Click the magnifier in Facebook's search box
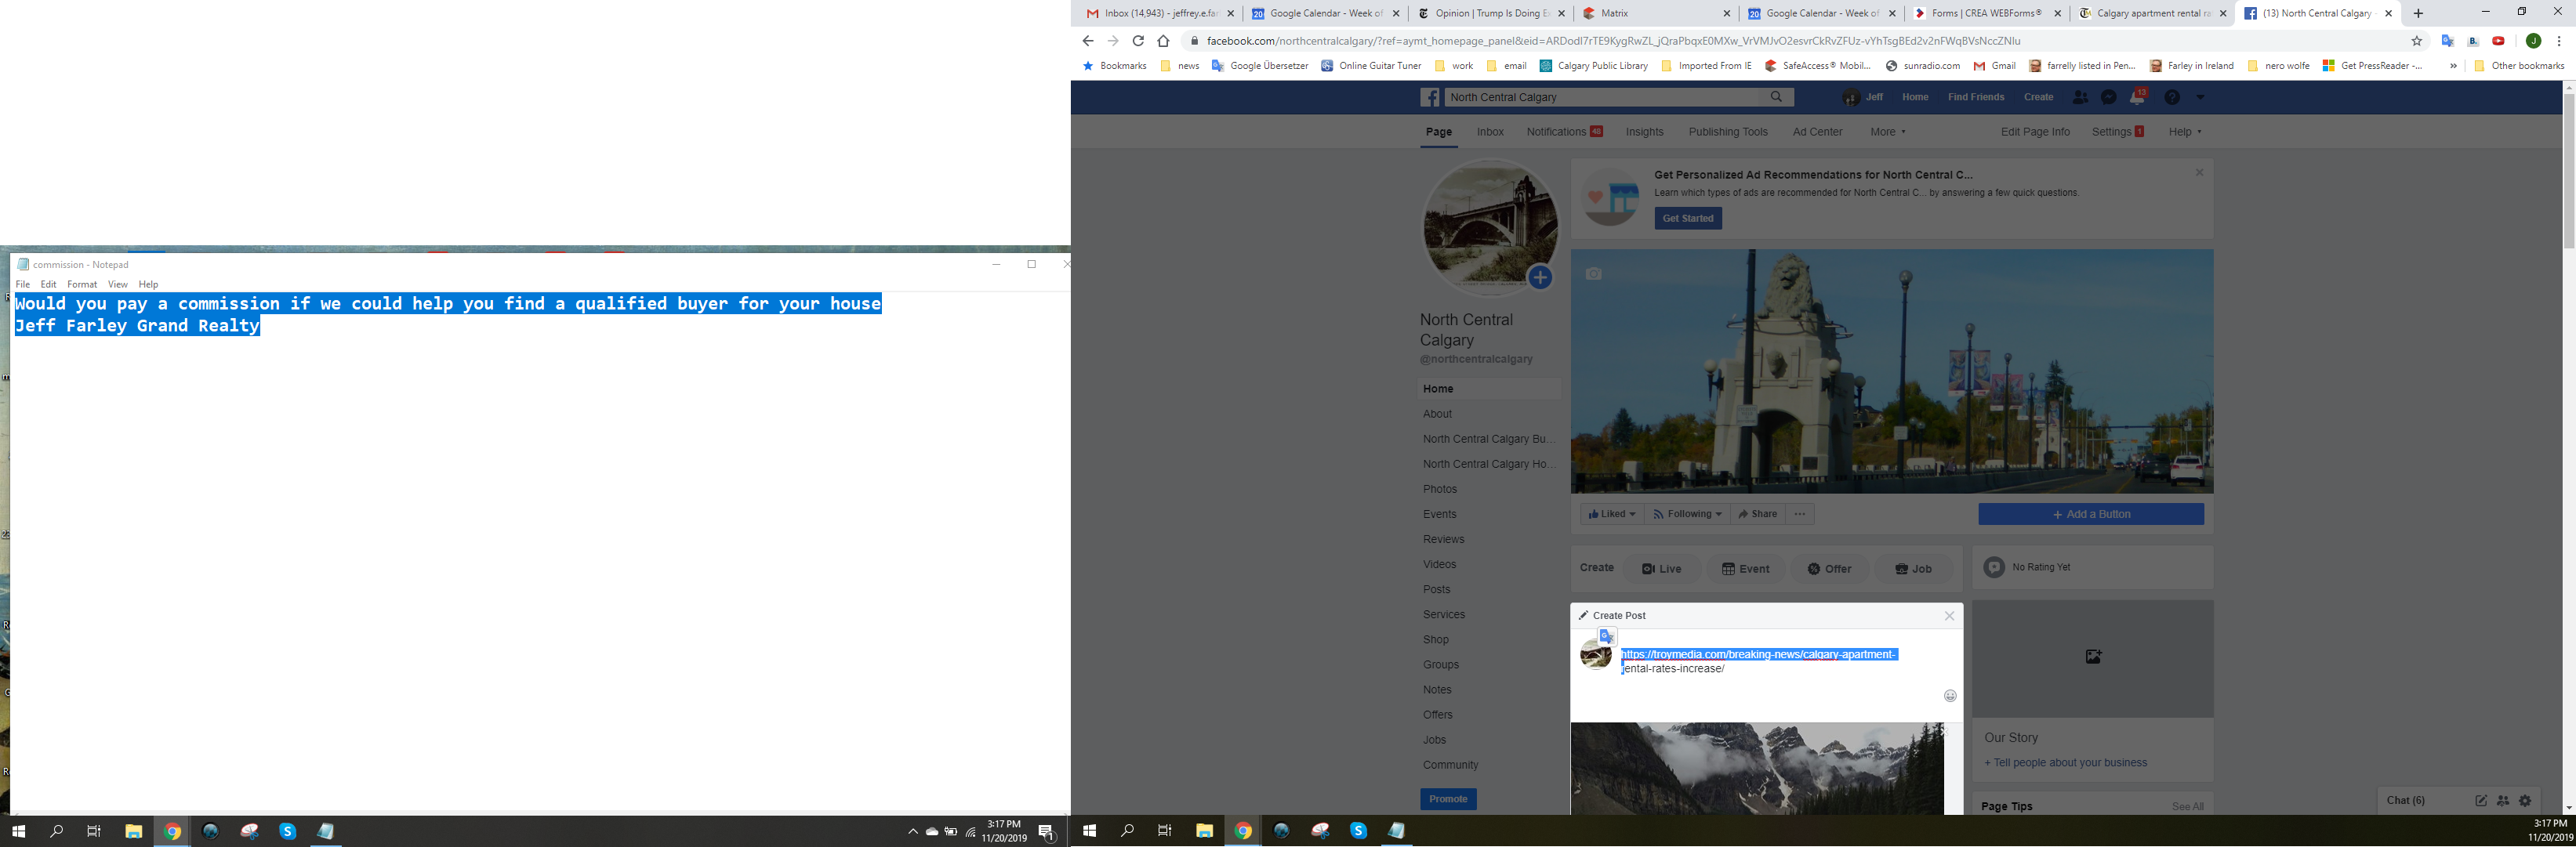Viewport: 2576px width, 847px height. (1776, 97)
